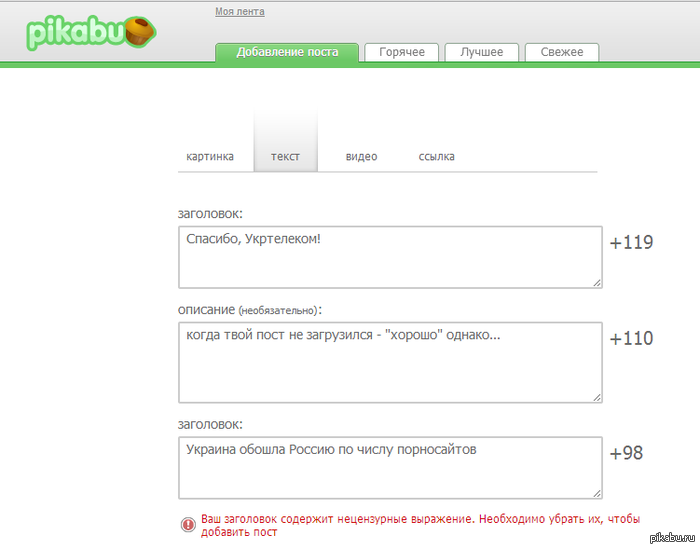Focus the Украина обошла Россию title field
The image size is (700, 549).
point(391,468)
